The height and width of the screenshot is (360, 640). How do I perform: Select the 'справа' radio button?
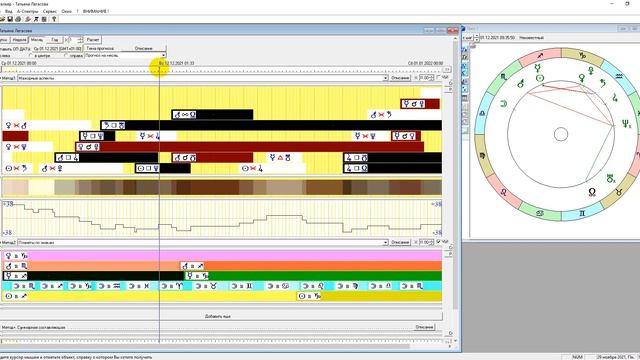[66, 56]
